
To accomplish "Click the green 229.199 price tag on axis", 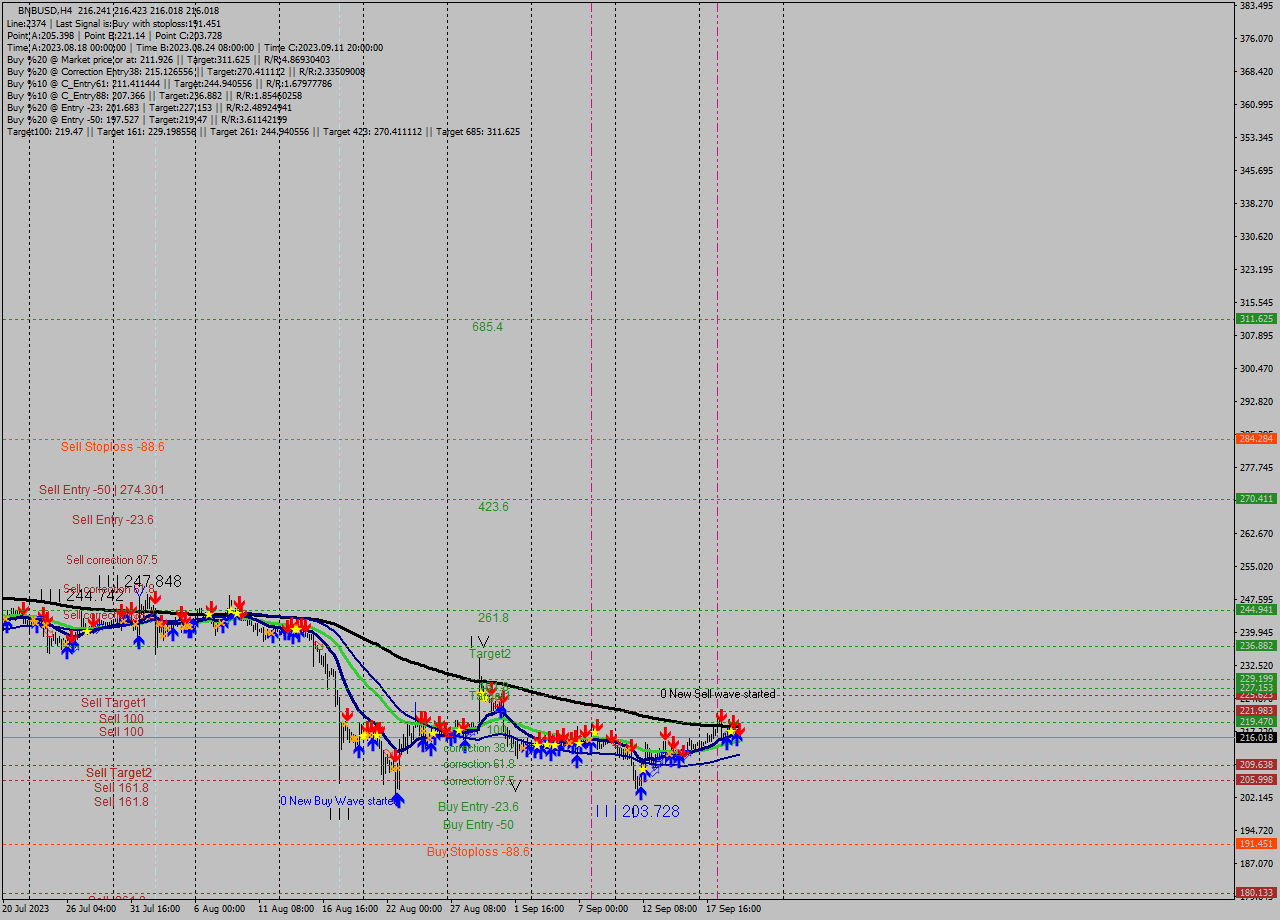I will [x=1256, y=678].
